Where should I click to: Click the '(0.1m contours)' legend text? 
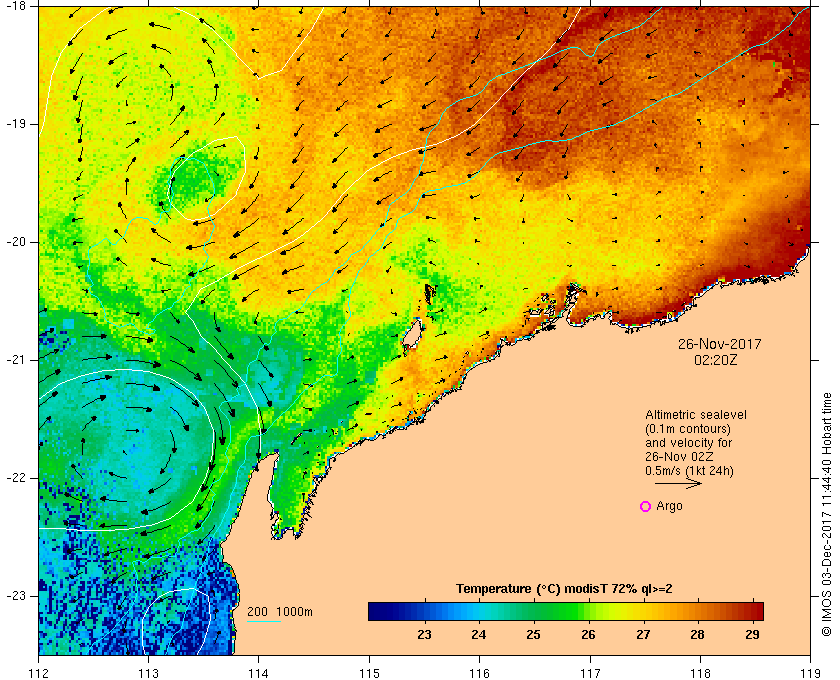pos(688,429)
